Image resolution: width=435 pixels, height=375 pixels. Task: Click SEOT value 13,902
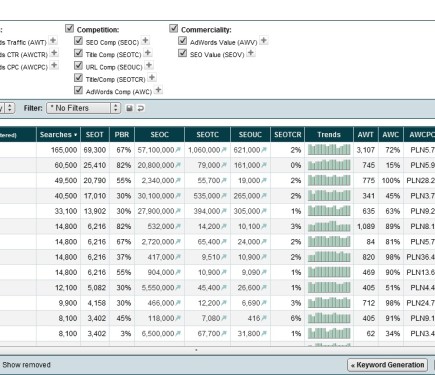(x=95, y=211)
